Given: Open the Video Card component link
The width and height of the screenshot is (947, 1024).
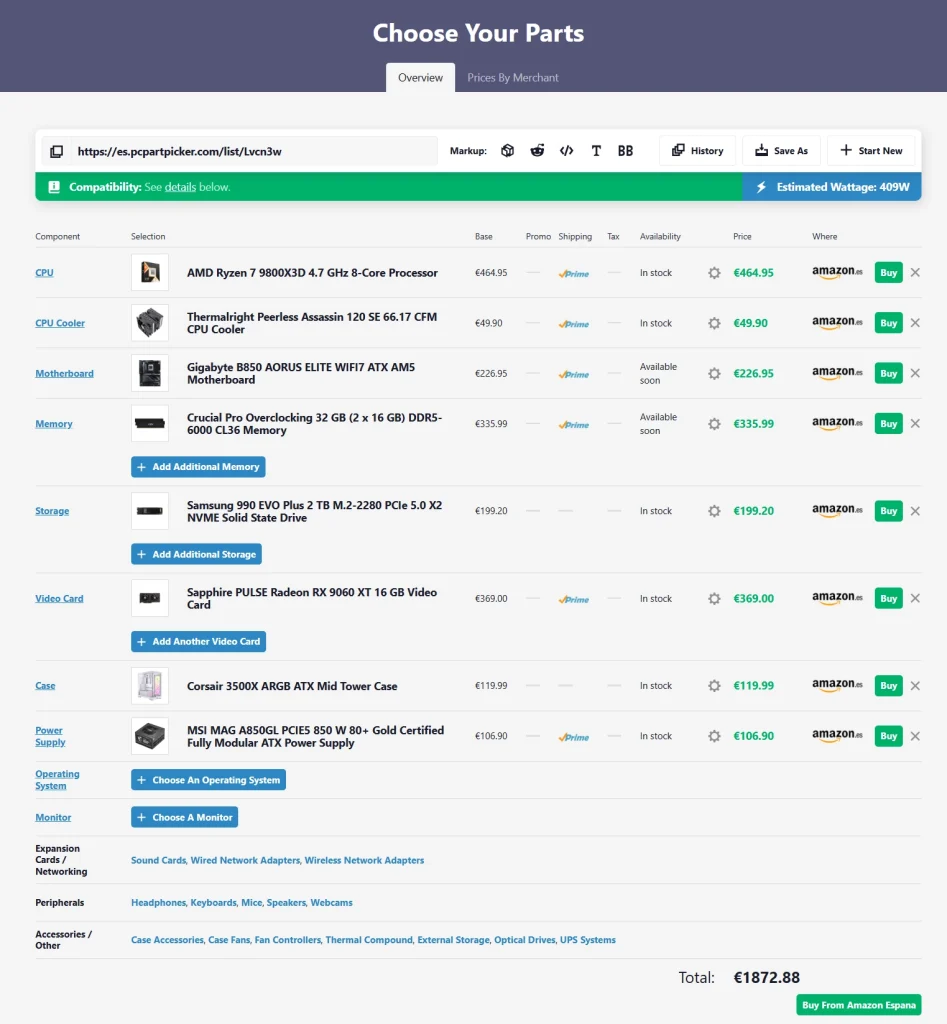Looking at the screenshot, I should (x=59, y=599).
